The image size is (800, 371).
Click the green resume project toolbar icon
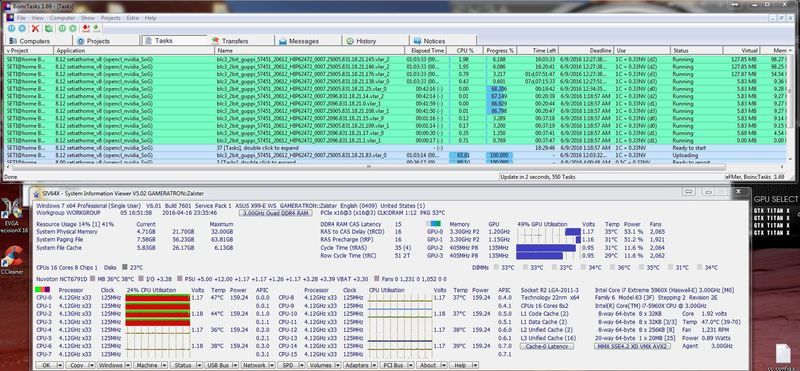[x=73, y=29]
